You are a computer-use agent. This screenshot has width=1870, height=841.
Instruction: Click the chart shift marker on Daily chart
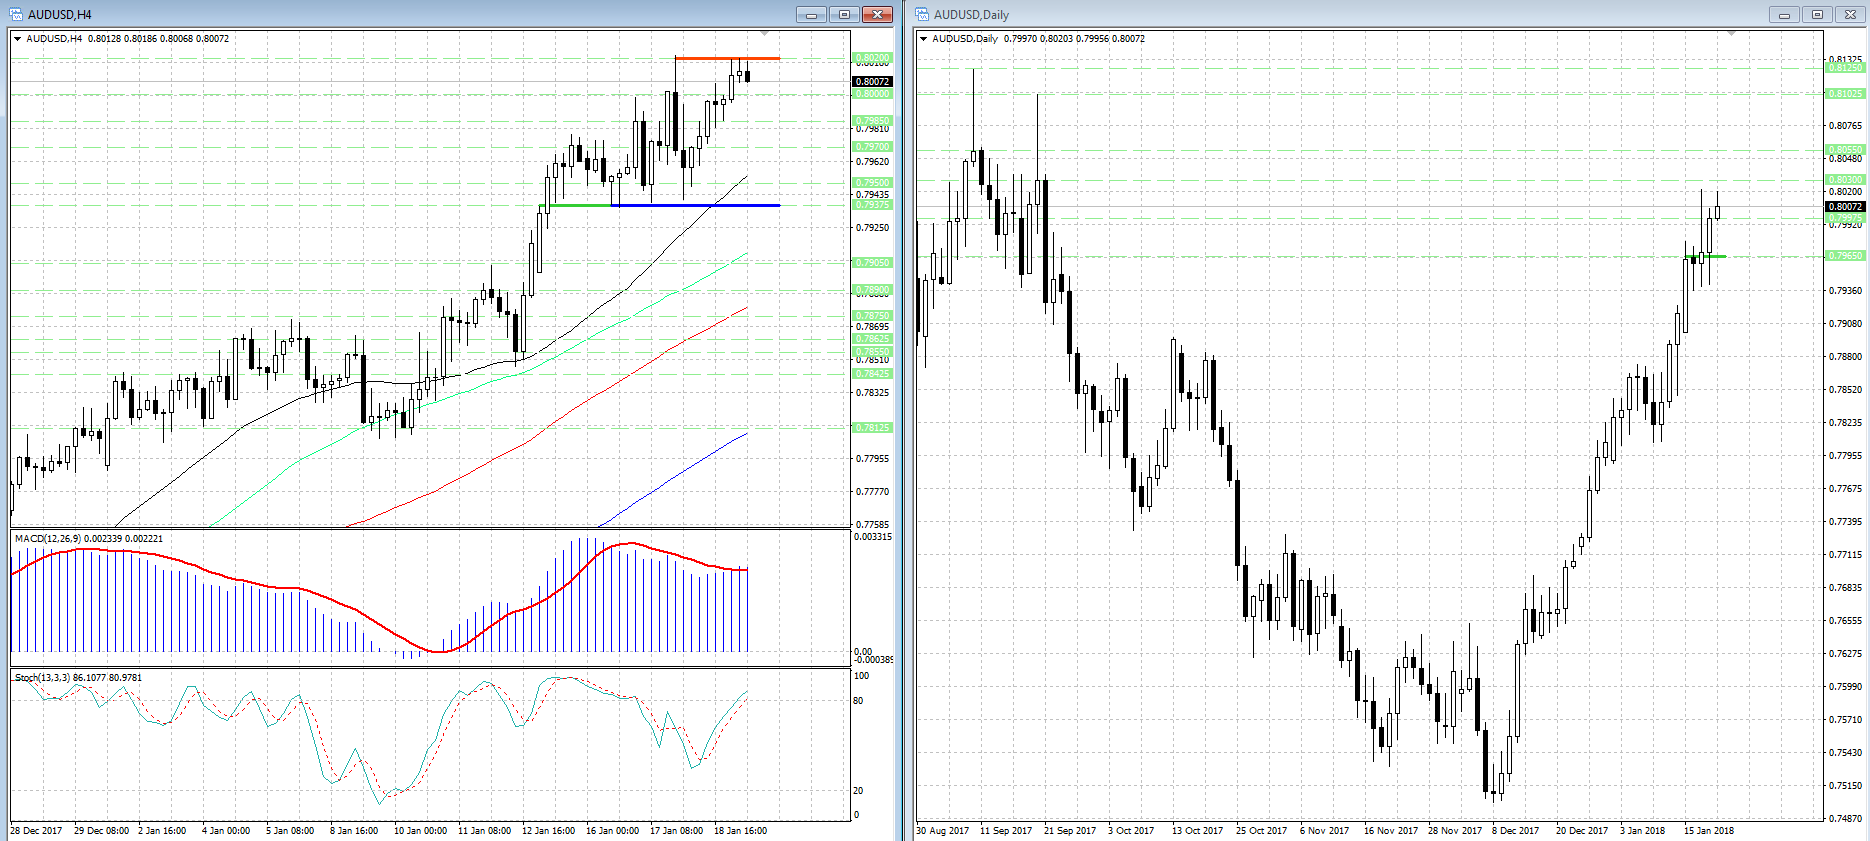tap(1731, 34)
